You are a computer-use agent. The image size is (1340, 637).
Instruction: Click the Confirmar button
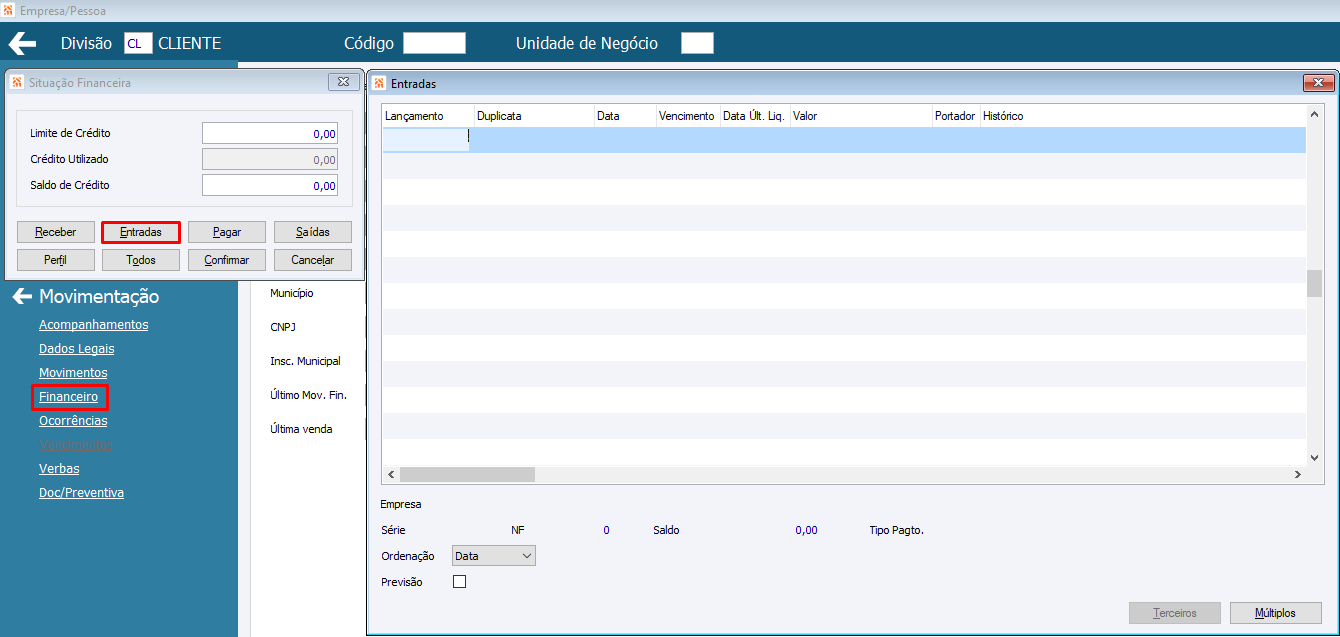227,260
